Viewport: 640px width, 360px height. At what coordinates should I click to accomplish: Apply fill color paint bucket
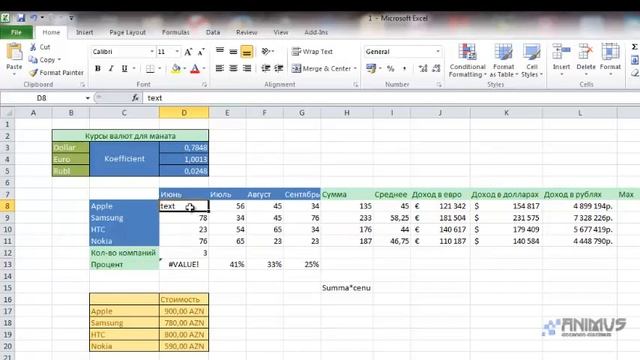[176, 69]
